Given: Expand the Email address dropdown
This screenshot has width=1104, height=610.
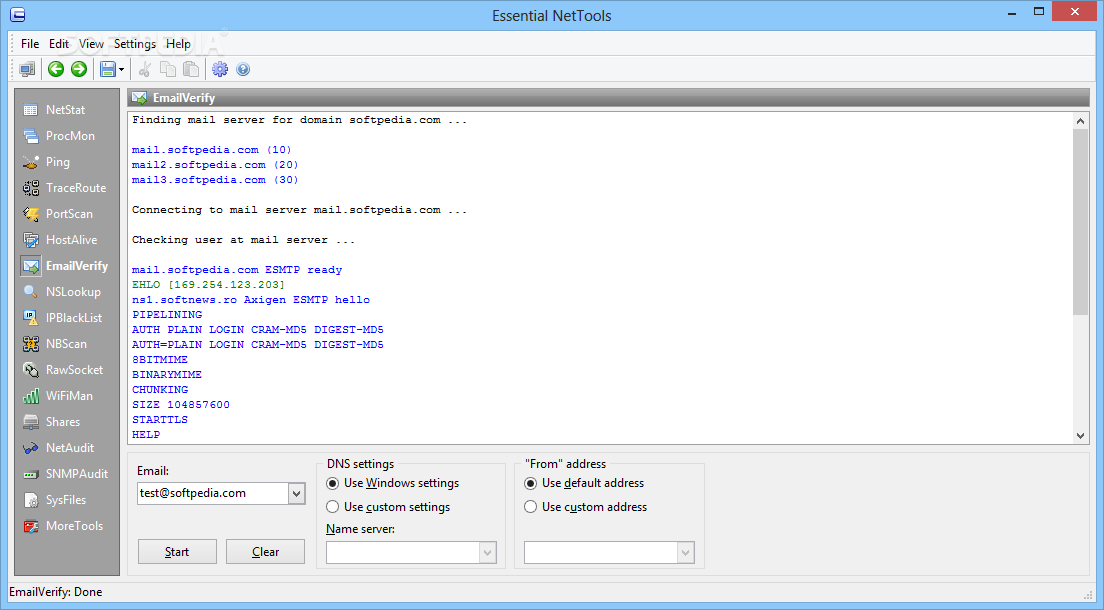Looking at the screenshot, I should [296, 494].
